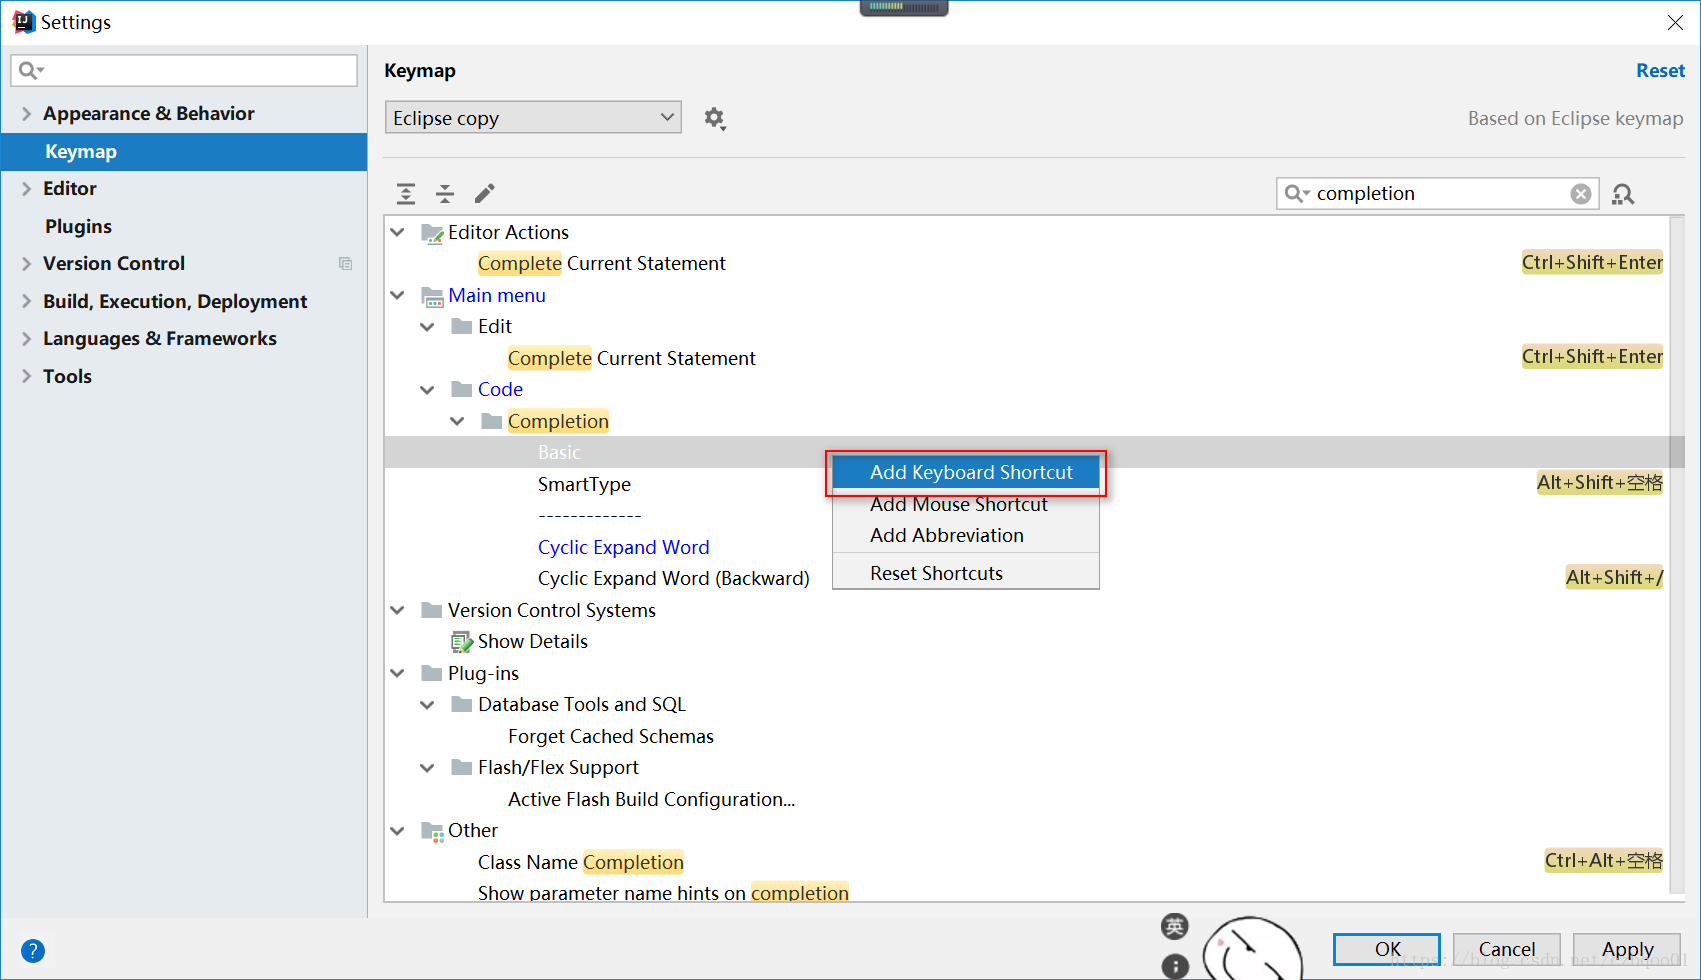
Task: Click the OK button
Action: 1387,949
